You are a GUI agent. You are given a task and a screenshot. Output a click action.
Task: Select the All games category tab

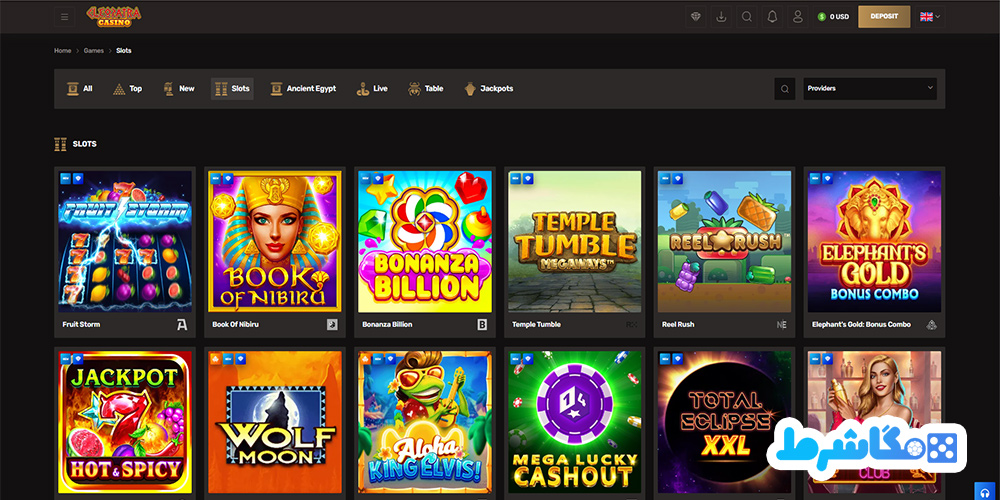coord(80,89)
